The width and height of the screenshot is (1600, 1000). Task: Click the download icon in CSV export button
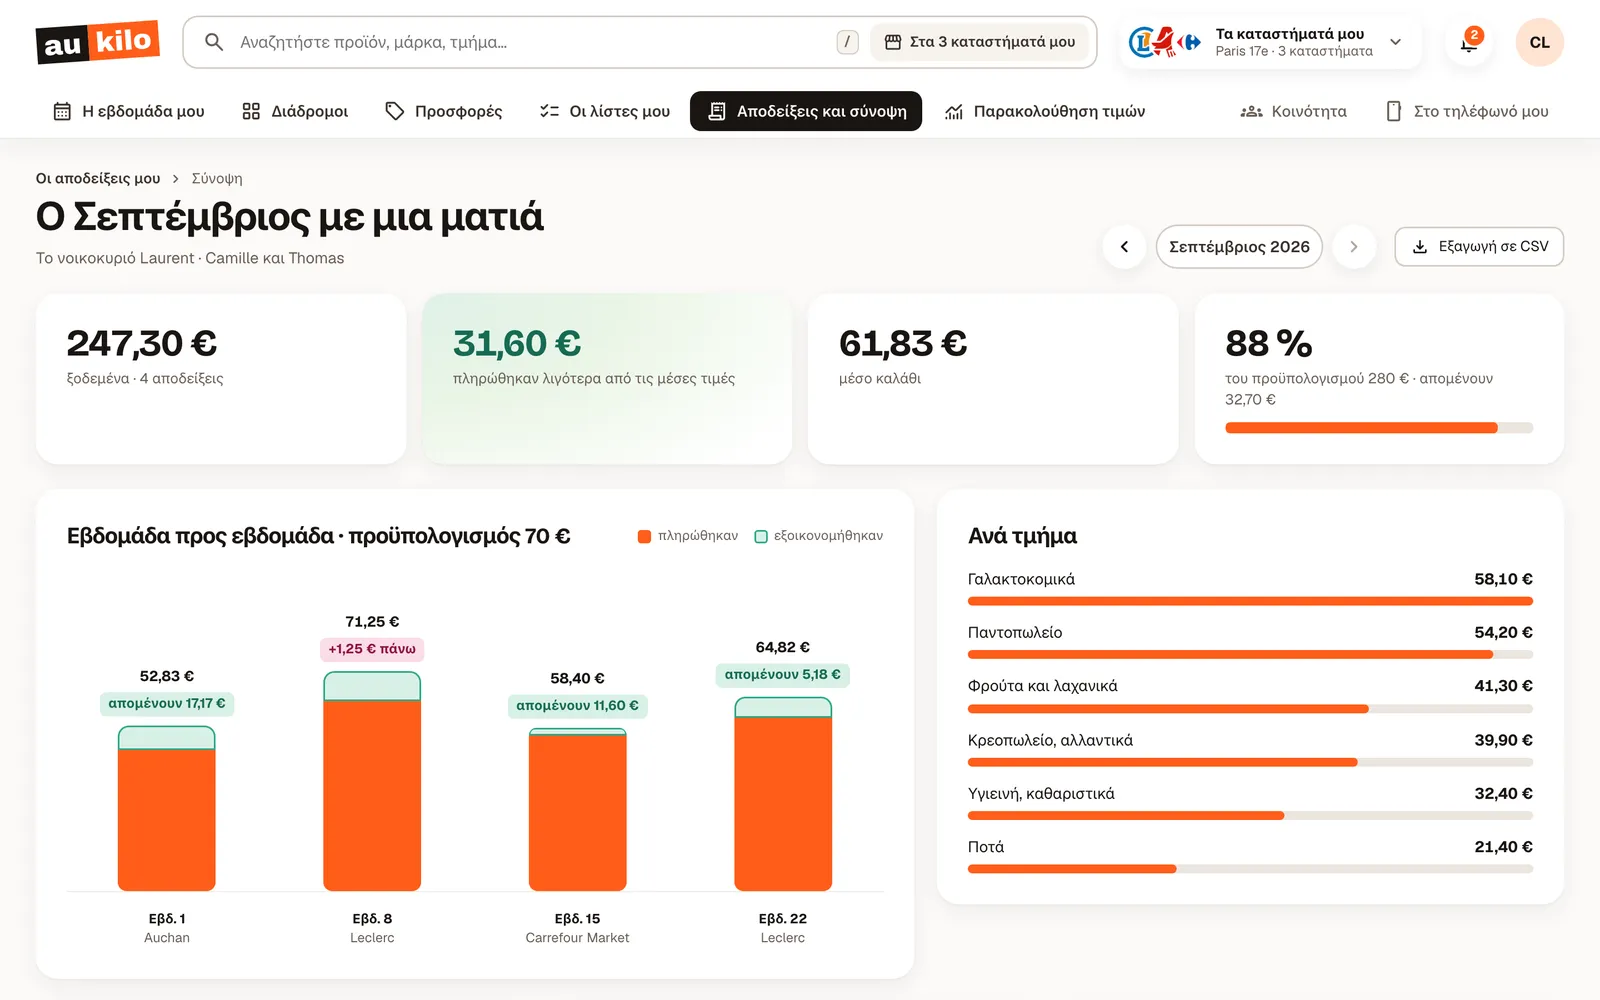tap(1419, 247)
